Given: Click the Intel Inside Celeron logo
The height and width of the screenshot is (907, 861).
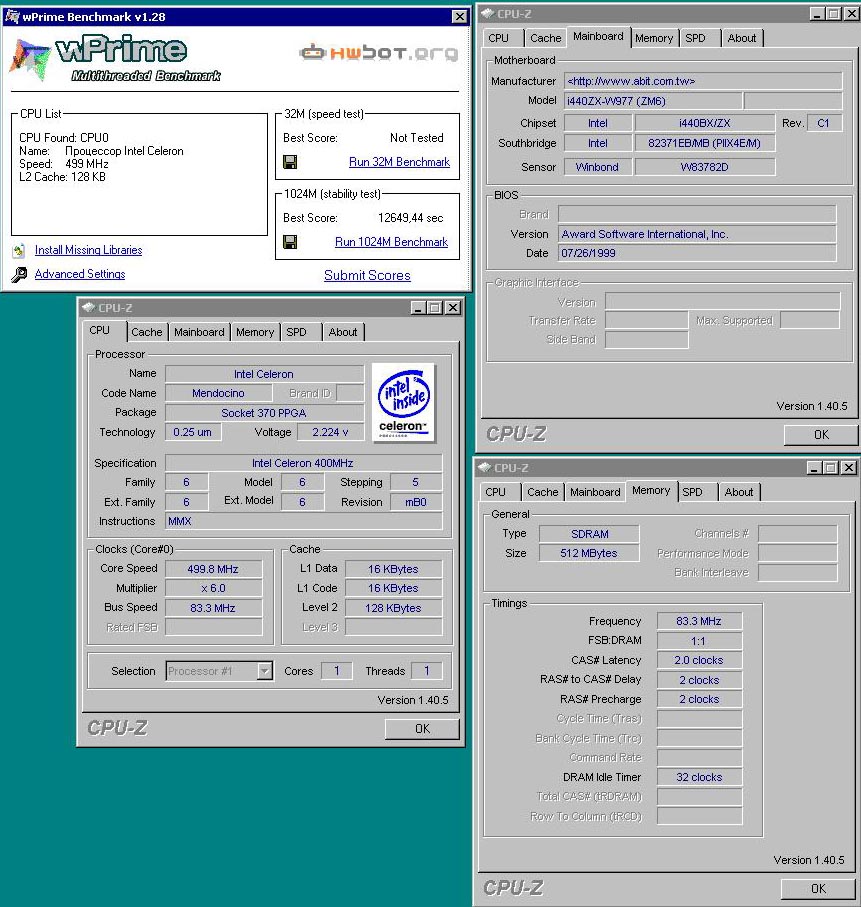Looking at the screenshot, I should point(404,403).
